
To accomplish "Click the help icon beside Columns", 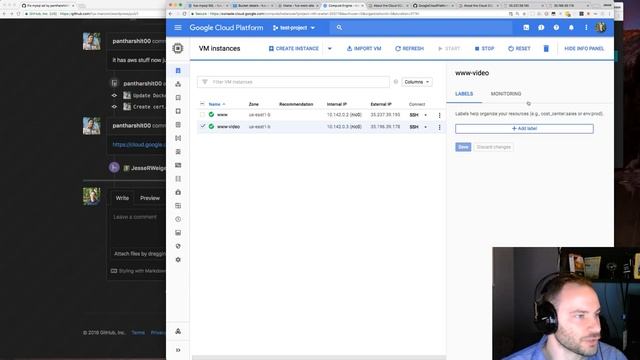I will click(396, 82).
